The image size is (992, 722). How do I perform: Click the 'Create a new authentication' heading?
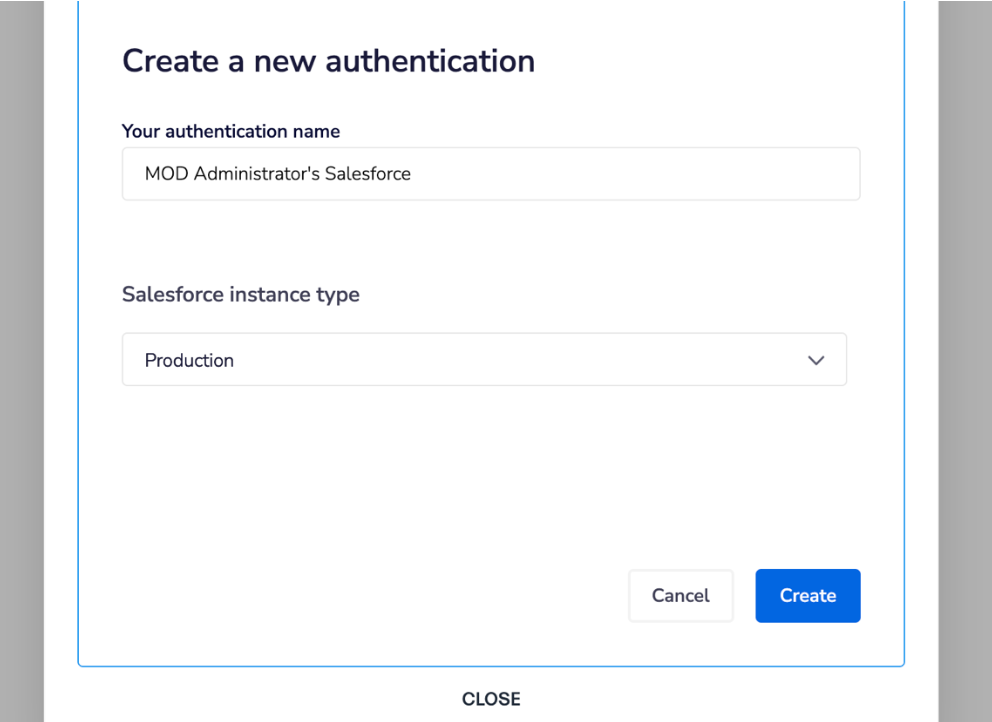tap(328, 61)
